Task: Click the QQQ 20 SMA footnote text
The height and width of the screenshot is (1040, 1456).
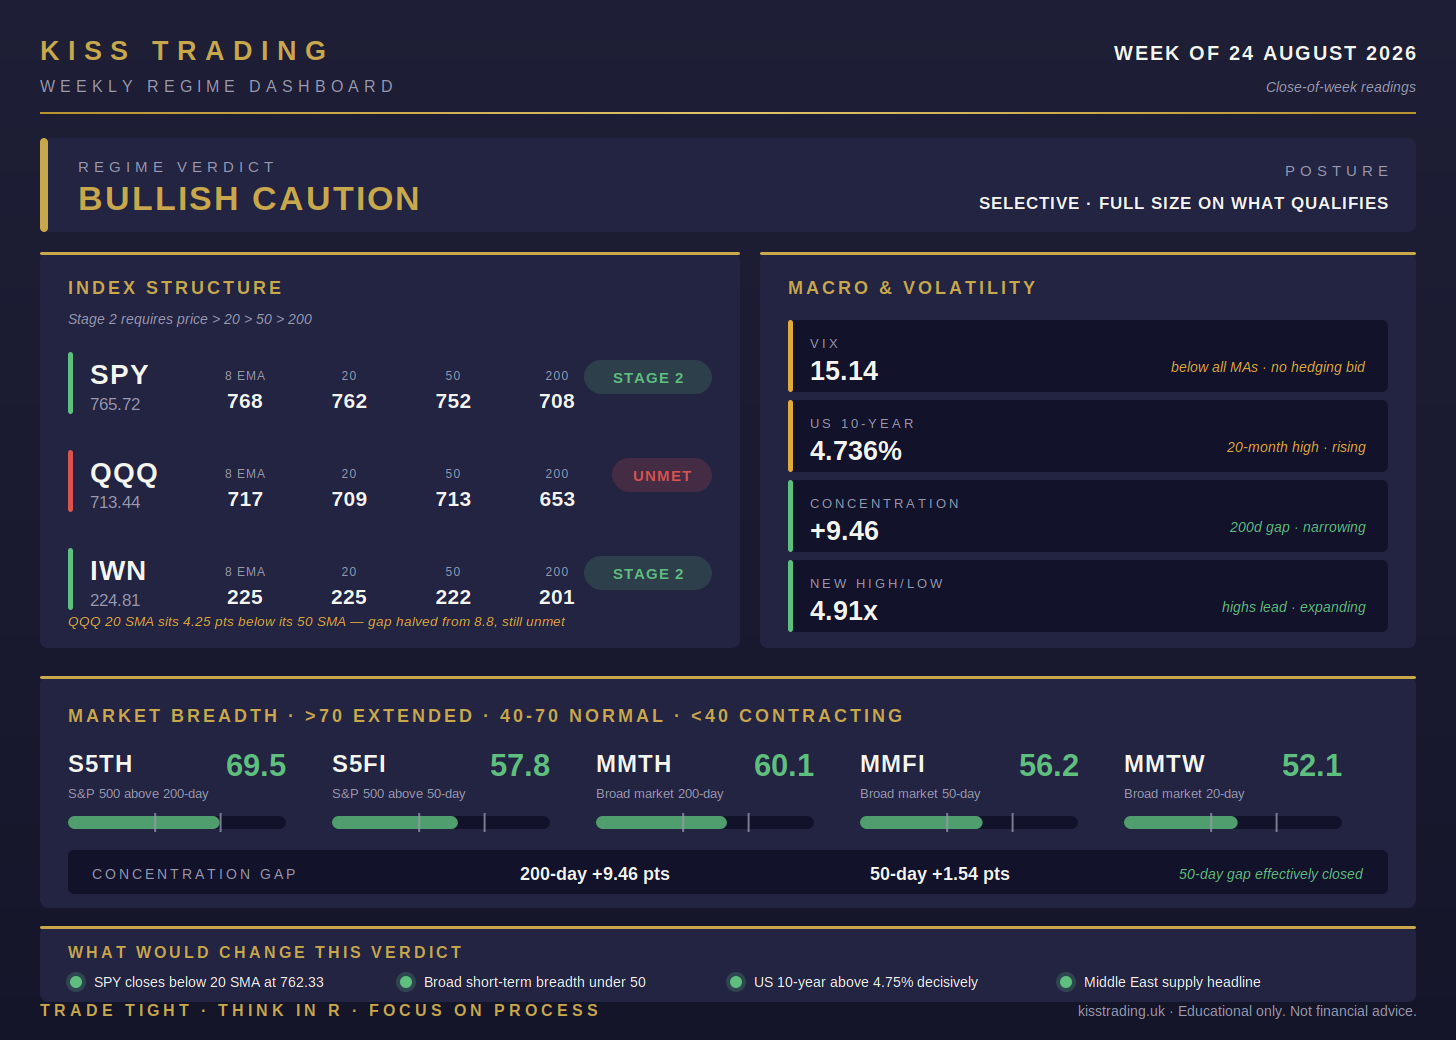Action: pyautogui.click(x=316, y=622)
